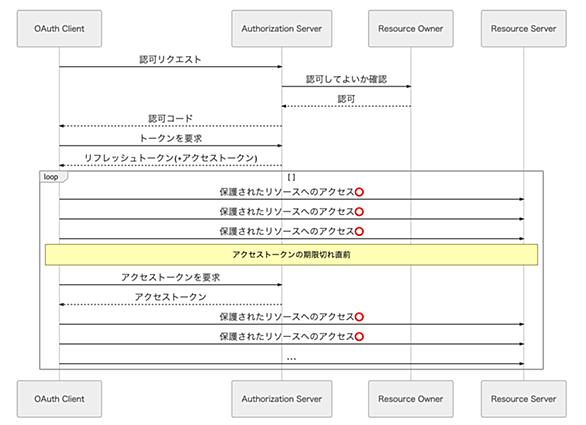Image resolution: width=586 pixels, height=425 pixels.
Task: Click the last red circle in loop
Action: click(359, 337)
